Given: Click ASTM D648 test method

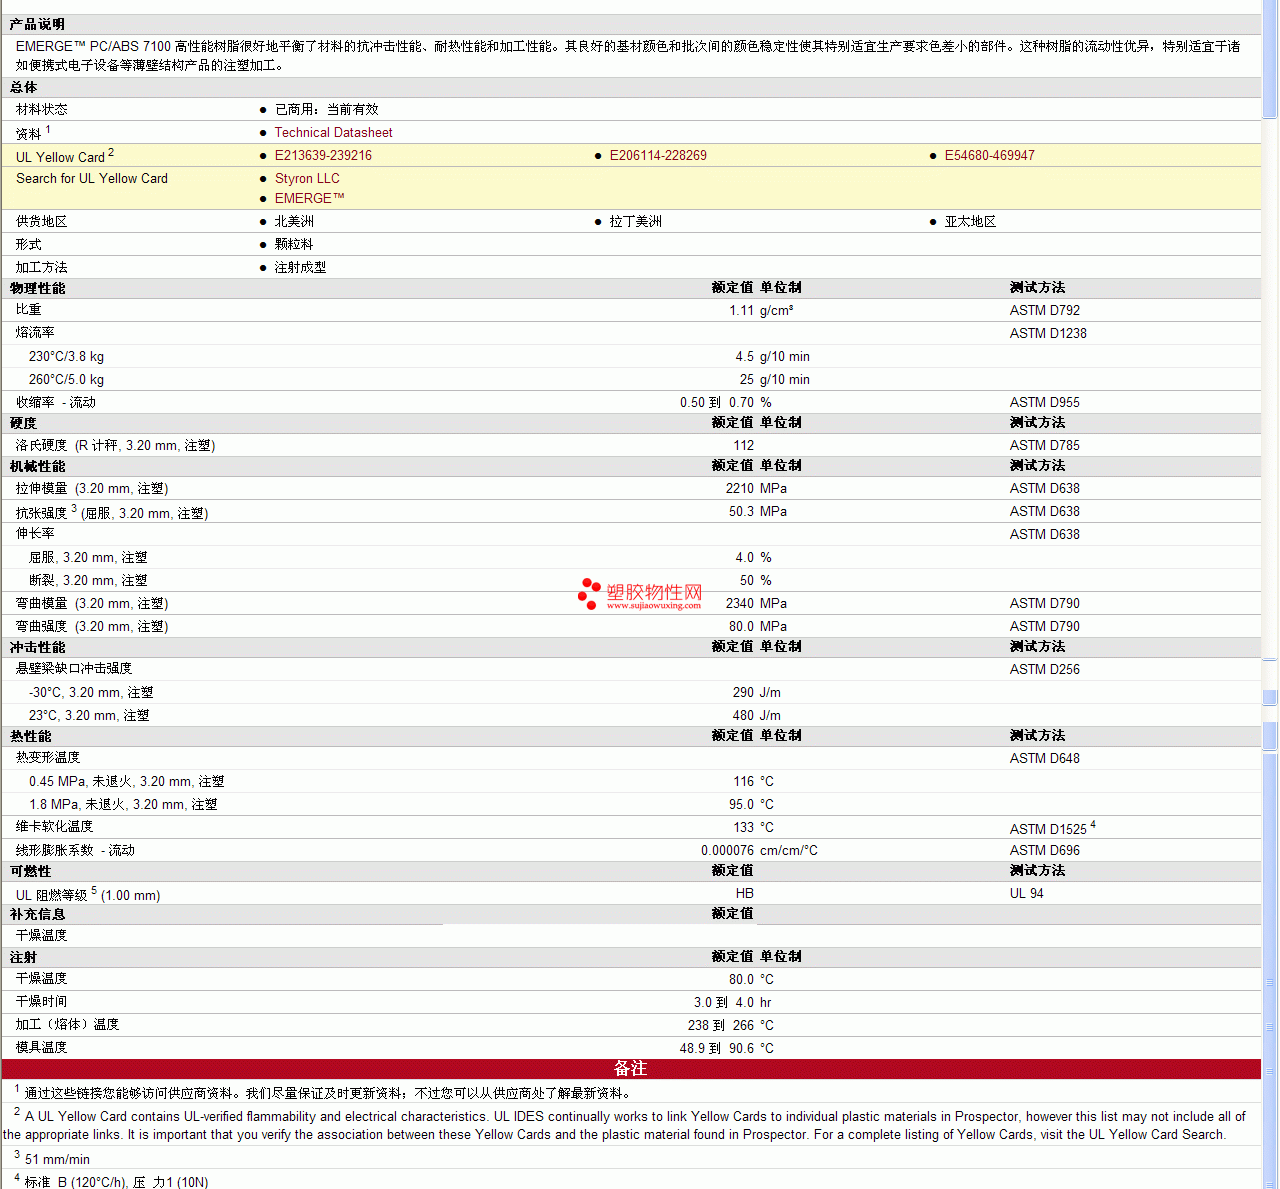Looking at the screenshot, I should [1045, 758].
